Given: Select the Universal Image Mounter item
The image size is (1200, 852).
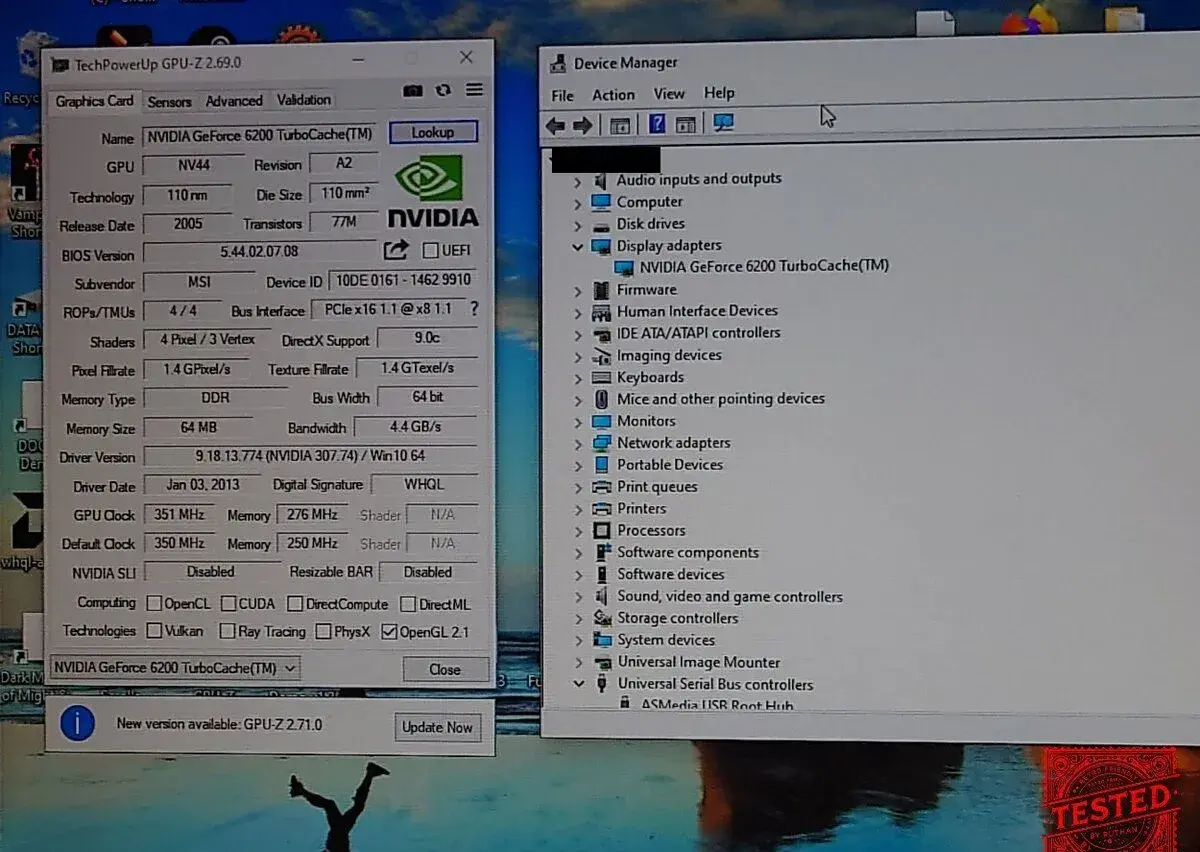Looking at the screenshot, I should pyautogui.click(x=698, y=662).
